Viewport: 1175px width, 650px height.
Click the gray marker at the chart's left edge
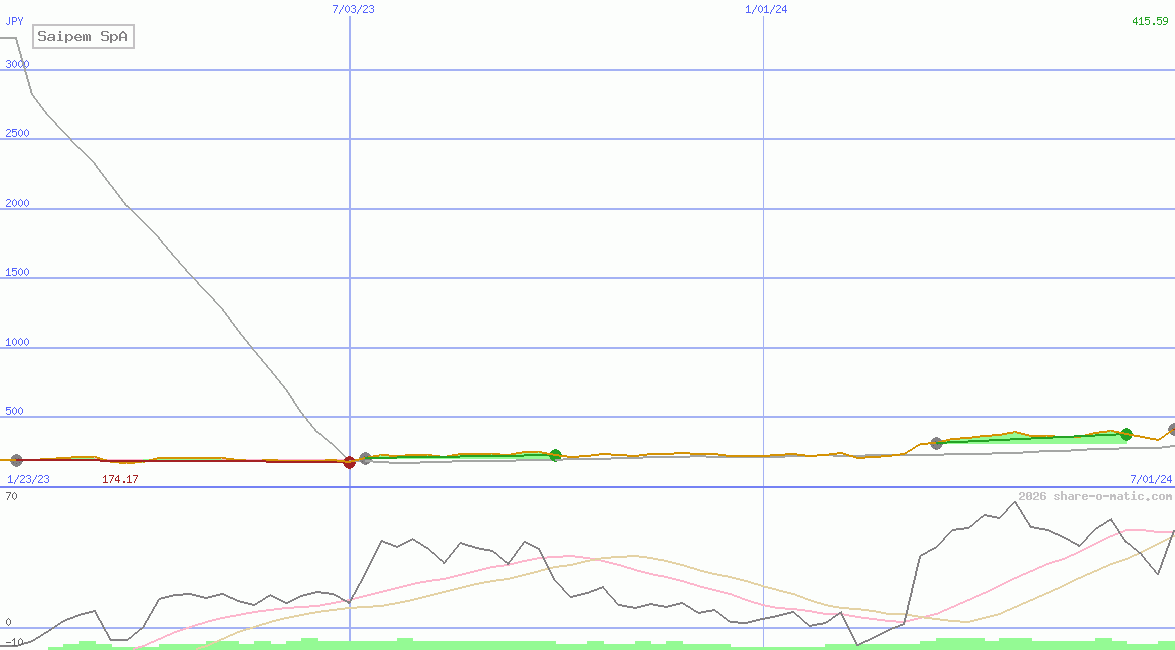pyautogui.click(x=16, y=460)
